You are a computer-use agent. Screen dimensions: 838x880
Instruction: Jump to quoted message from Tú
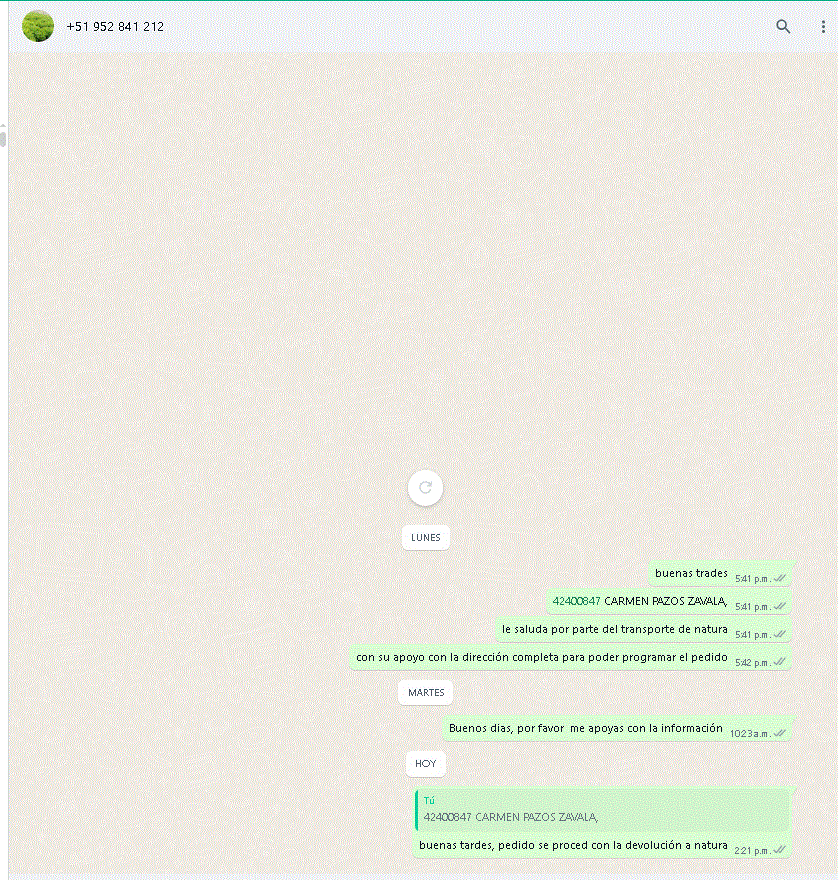click(602, 810)
